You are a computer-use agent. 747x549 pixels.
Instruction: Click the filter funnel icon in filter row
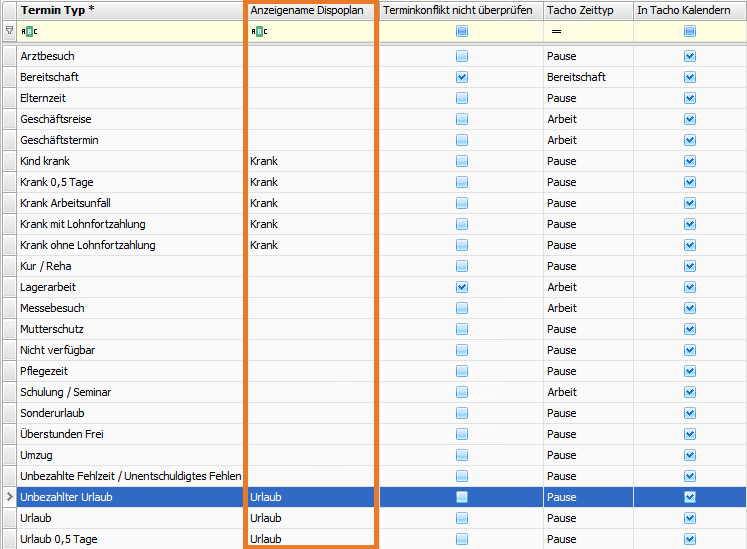point(9,31)
